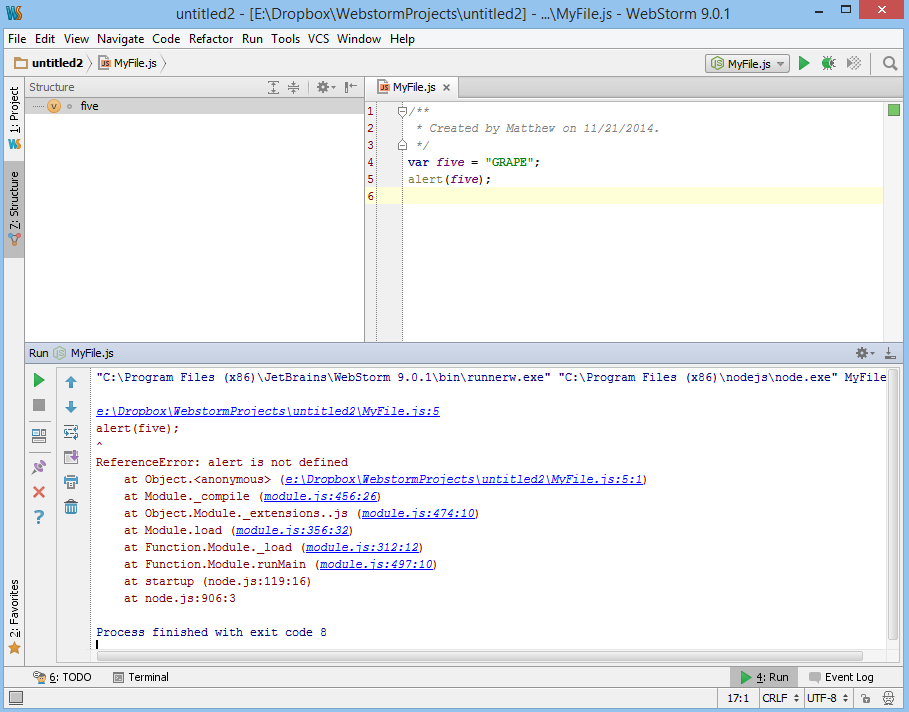Open Run panel gear settings
909x712 pixels.
(x=864, y=353)
